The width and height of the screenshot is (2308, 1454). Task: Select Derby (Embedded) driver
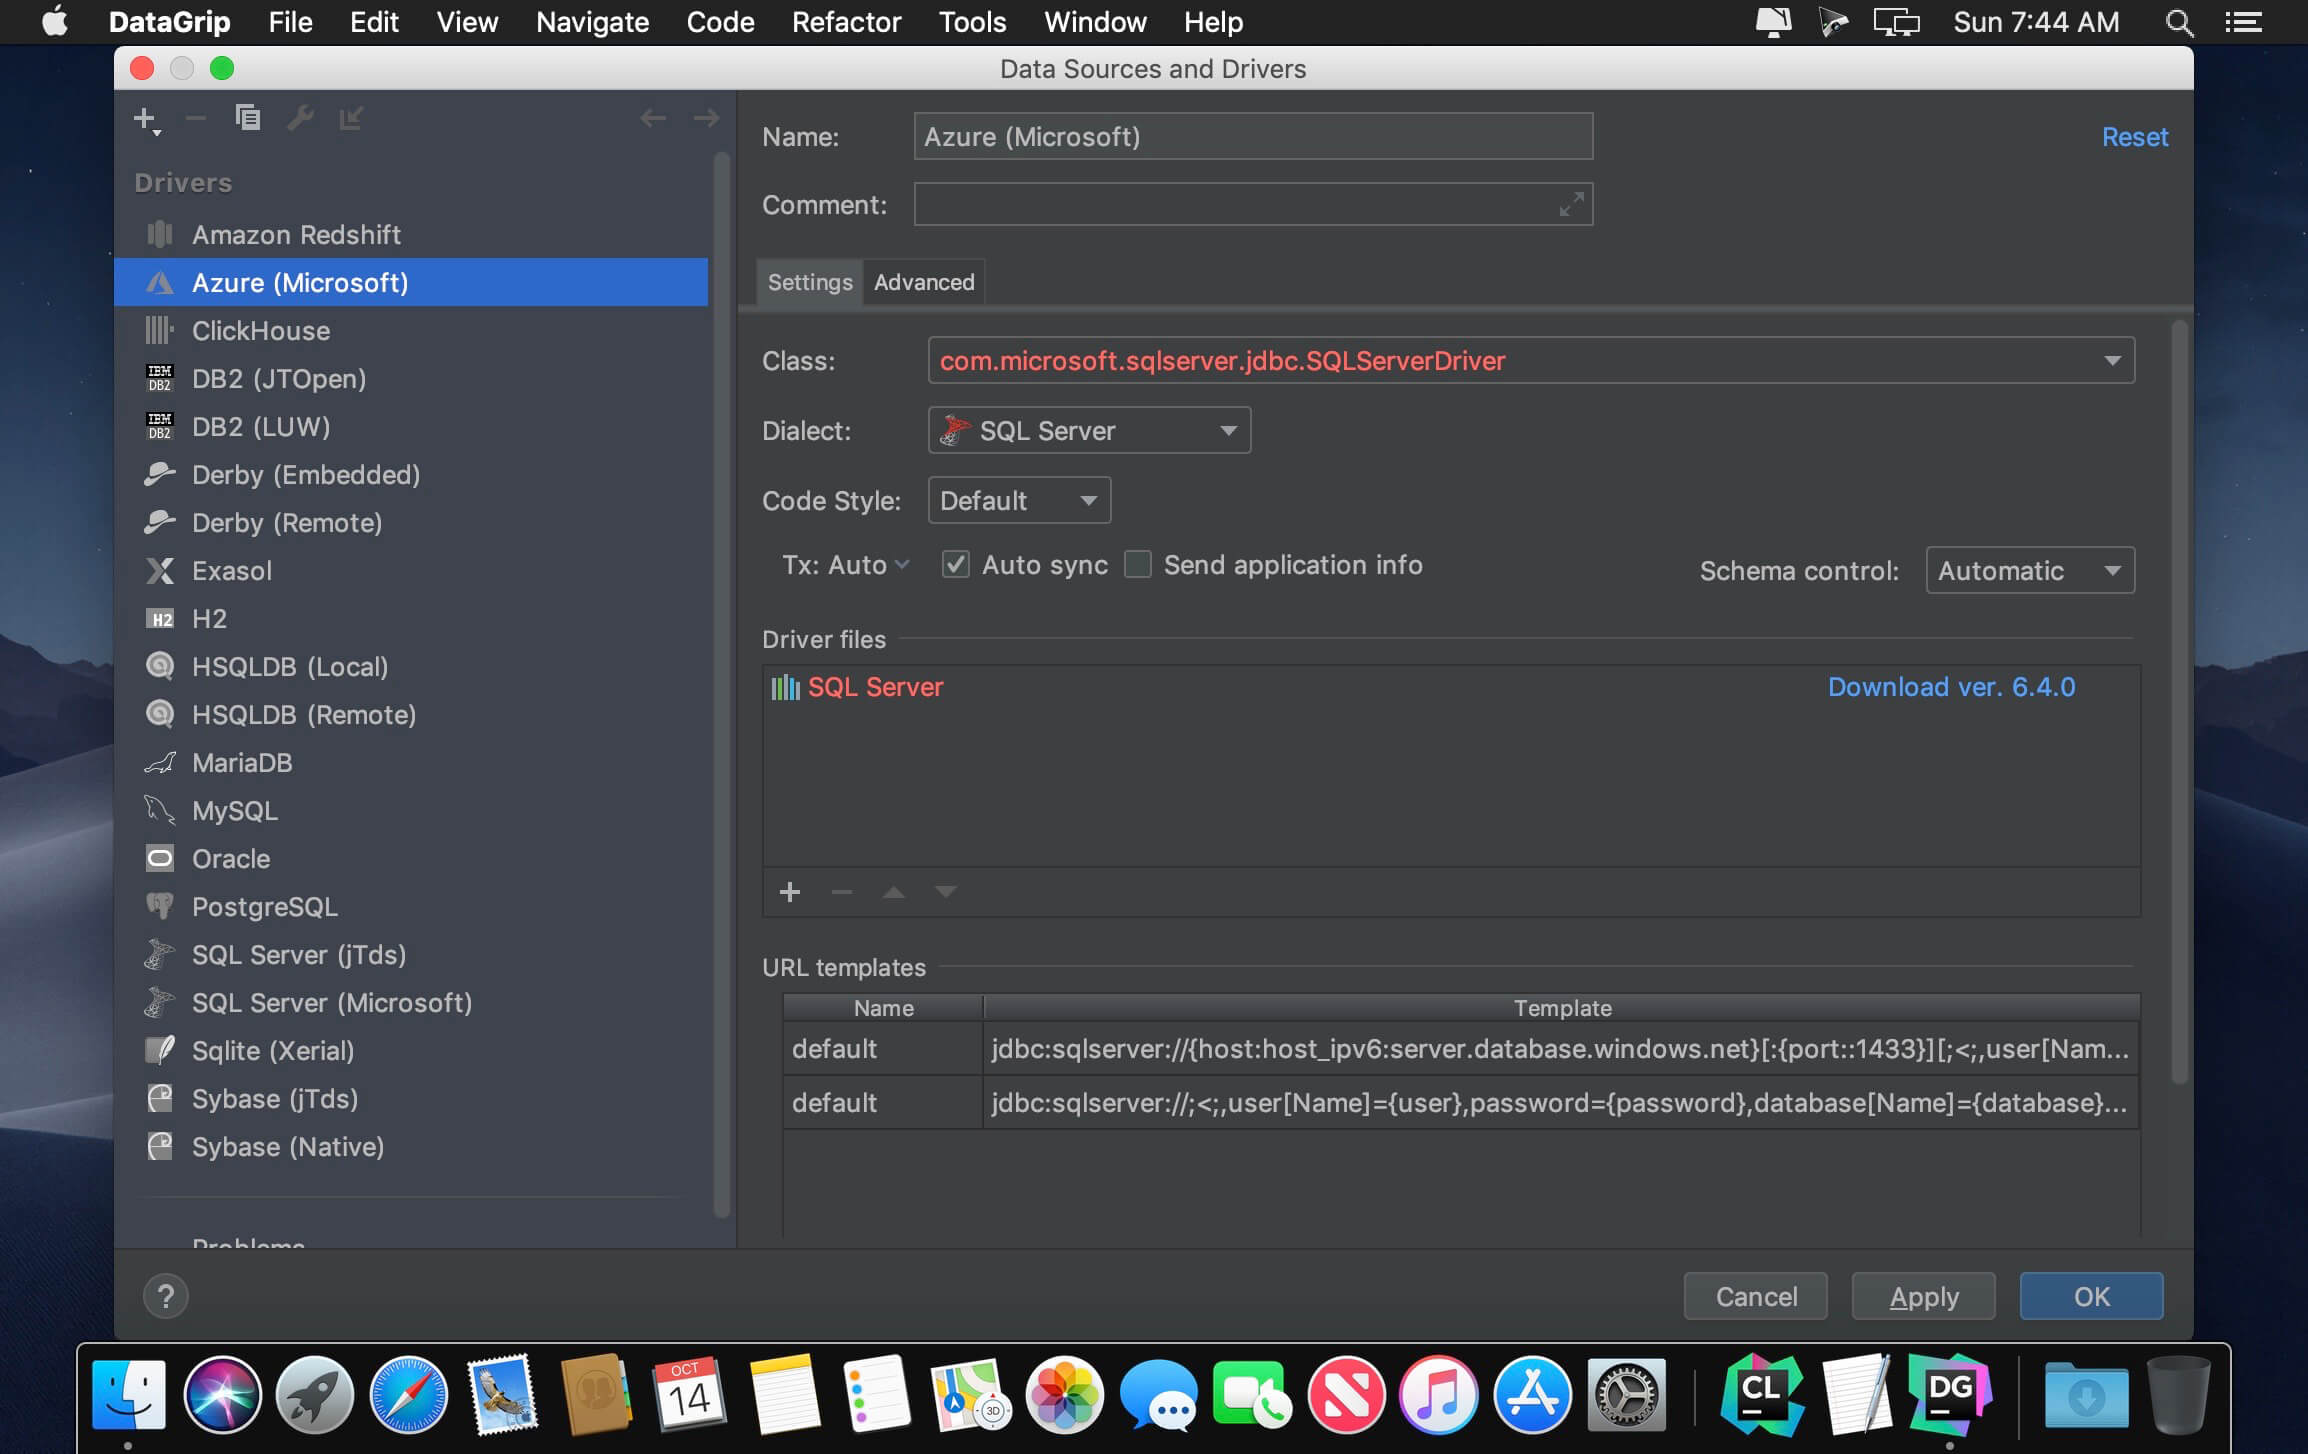click(x=411, y=474)
